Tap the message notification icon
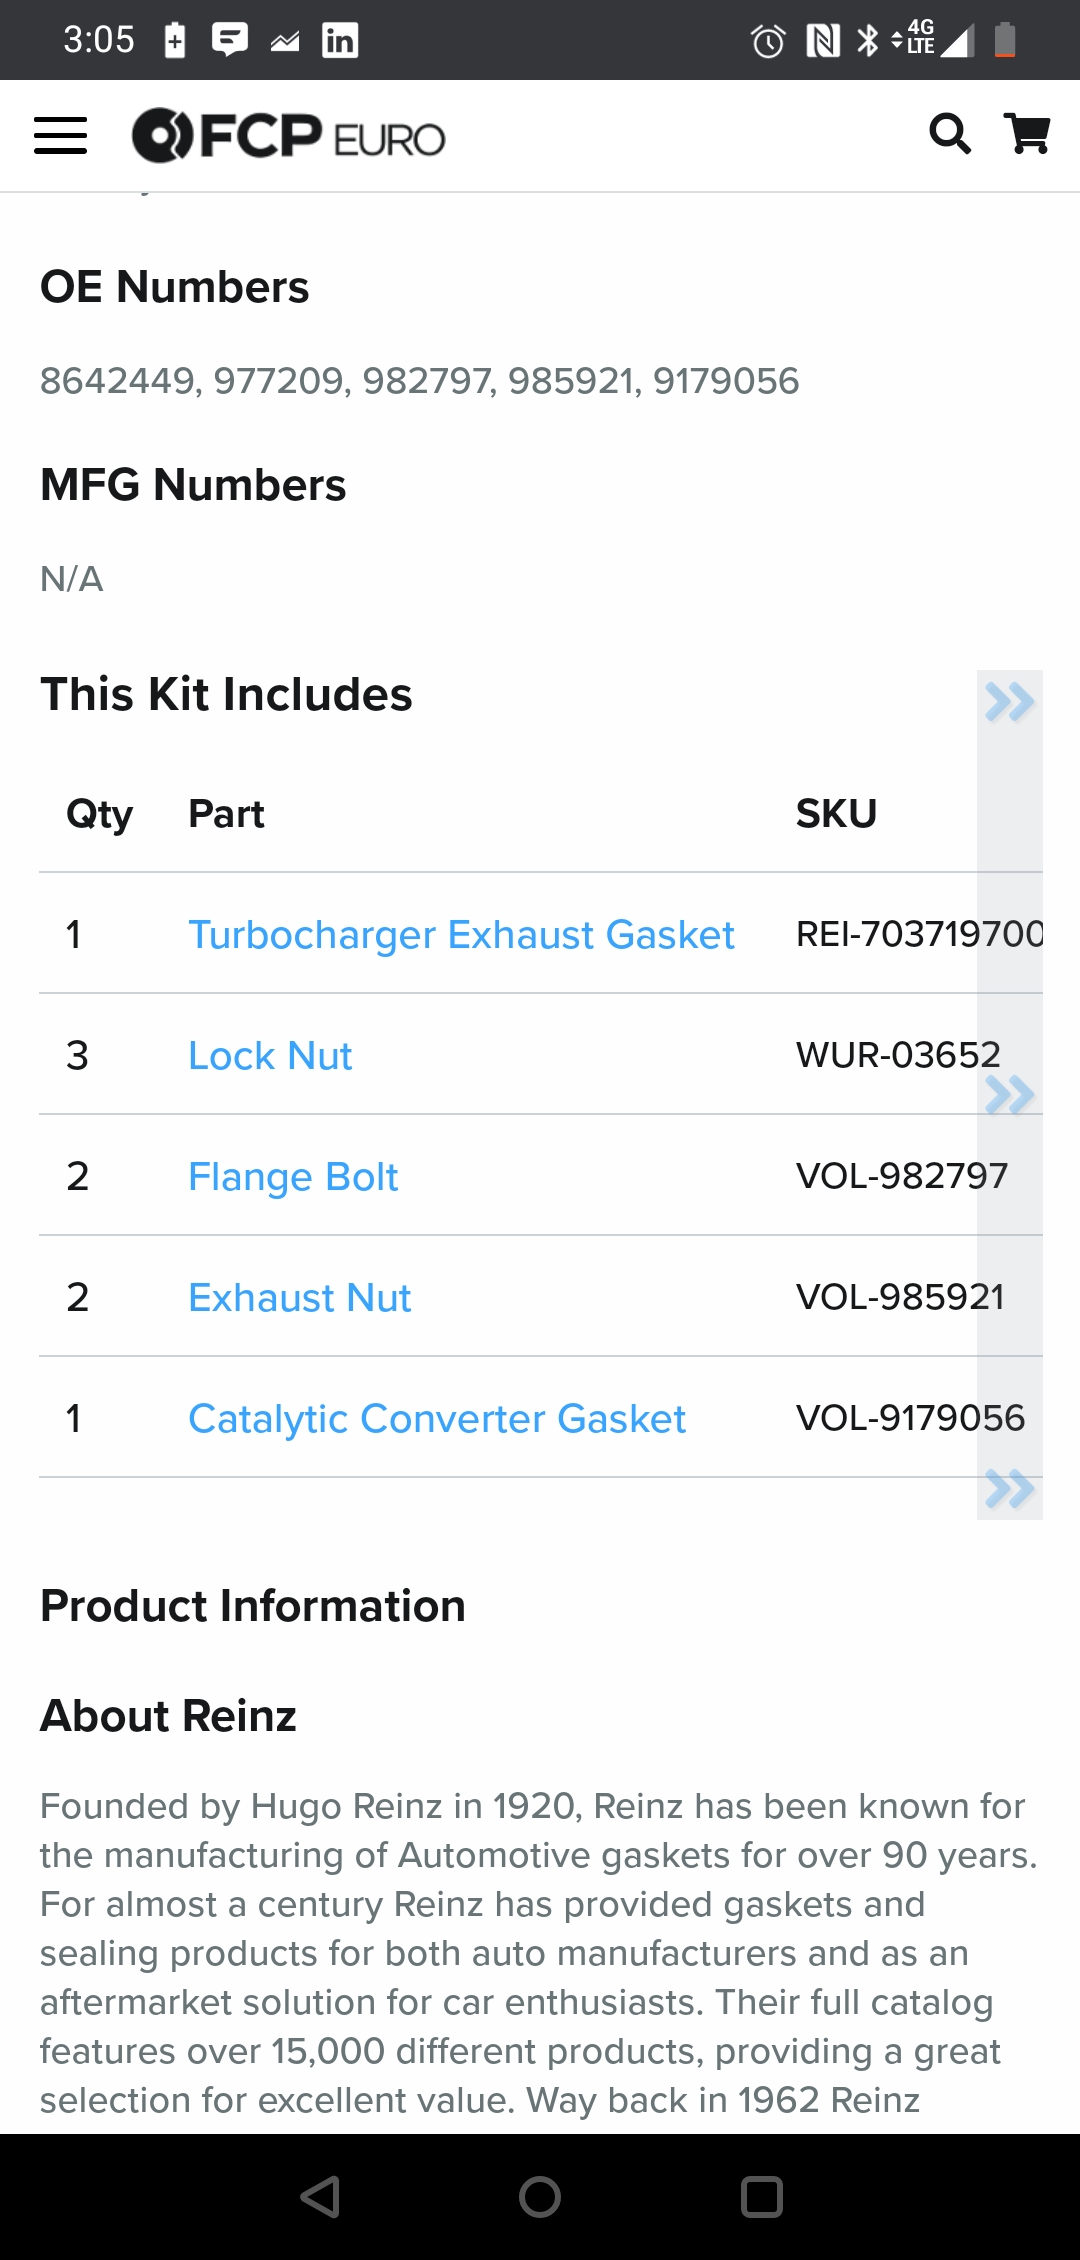The width and height of the screenshot is (1080, 2260). click(x=230, y=40)
